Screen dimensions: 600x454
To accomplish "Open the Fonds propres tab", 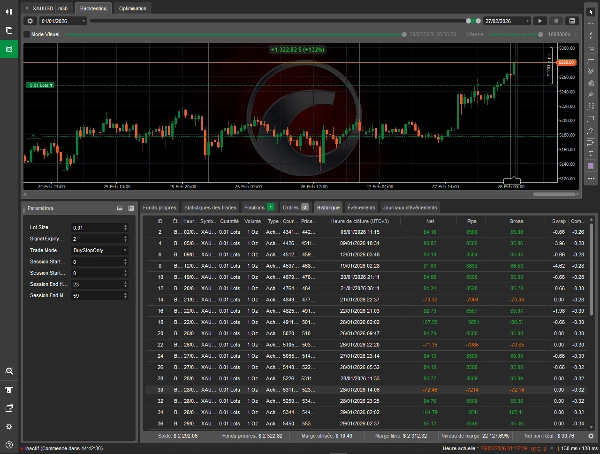I will [x=160, y=207].
